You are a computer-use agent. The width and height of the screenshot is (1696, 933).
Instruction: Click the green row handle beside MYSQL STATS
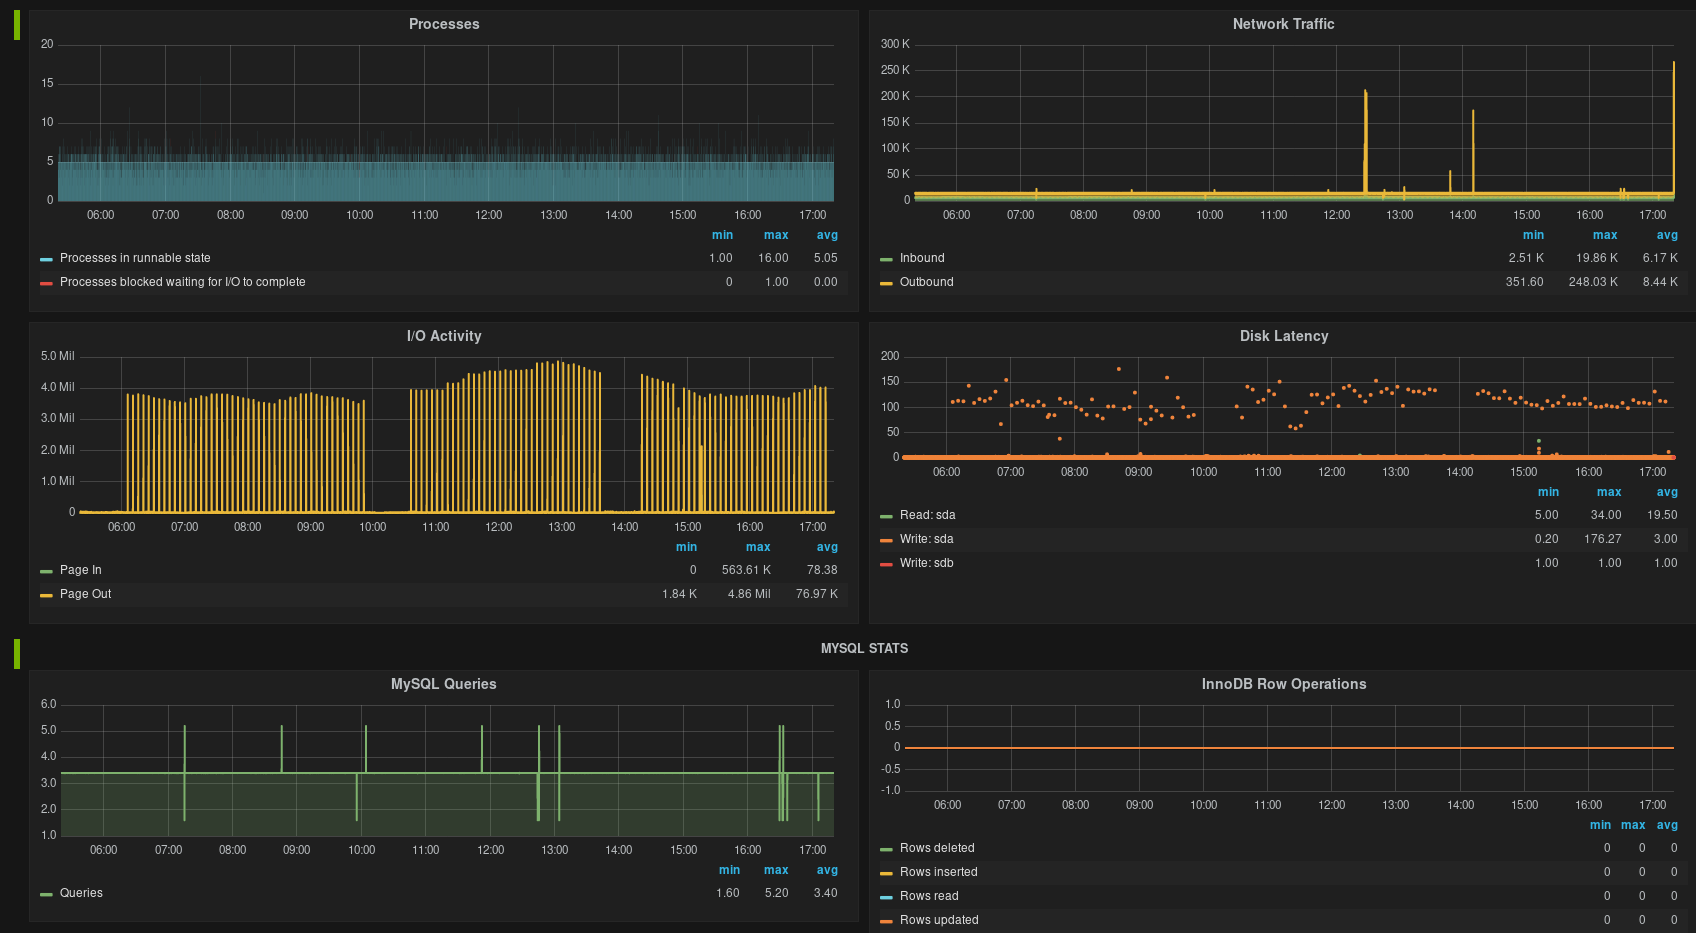tap(17, 653)
